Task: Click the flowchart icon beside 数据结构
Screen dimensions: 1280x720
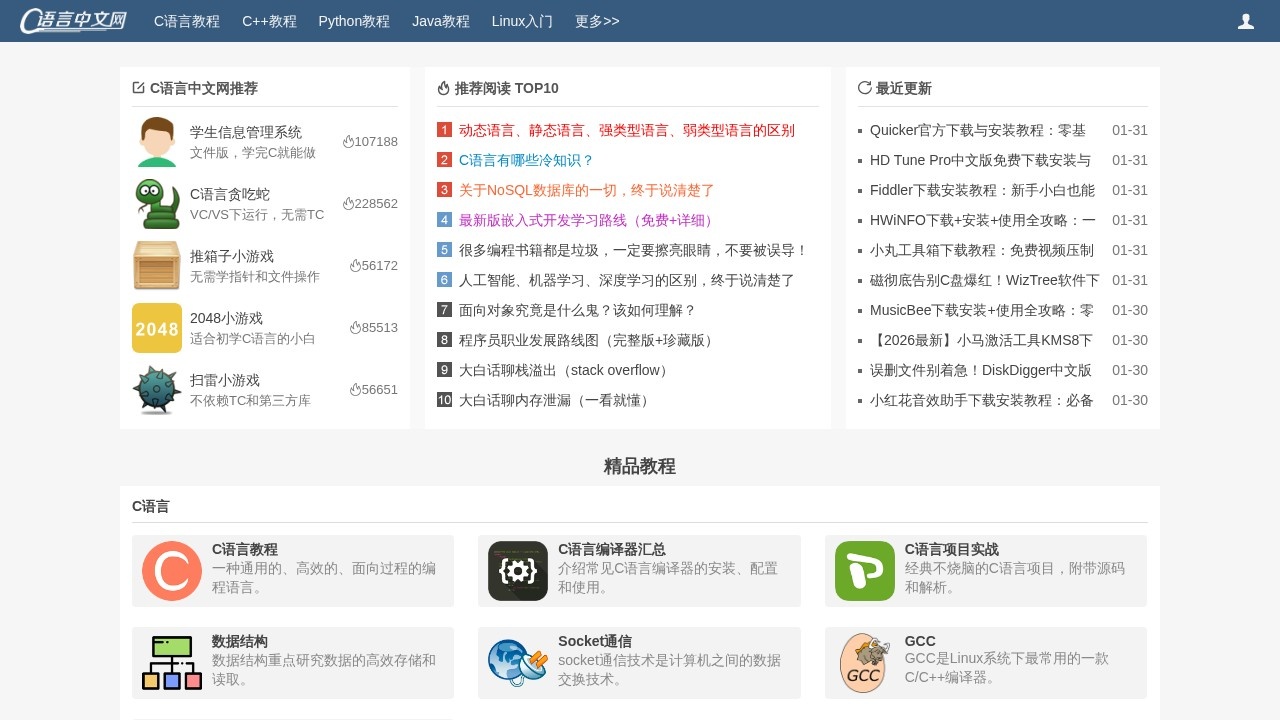Action: point(171,662)
